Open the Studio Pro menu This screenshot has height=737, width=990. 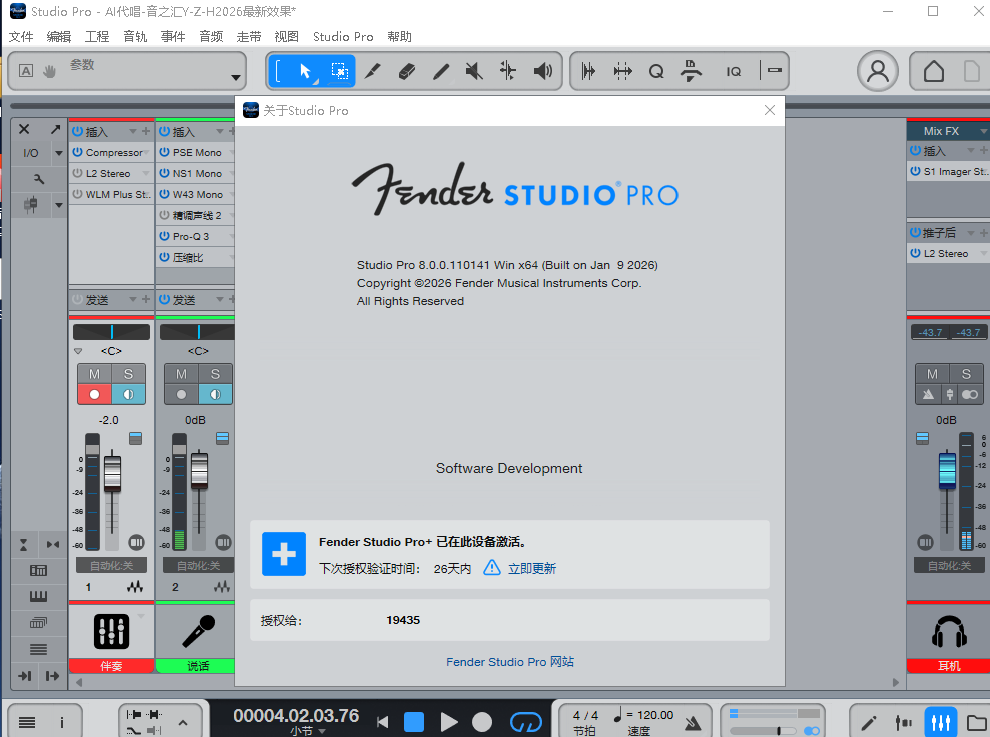coord(343,37)
